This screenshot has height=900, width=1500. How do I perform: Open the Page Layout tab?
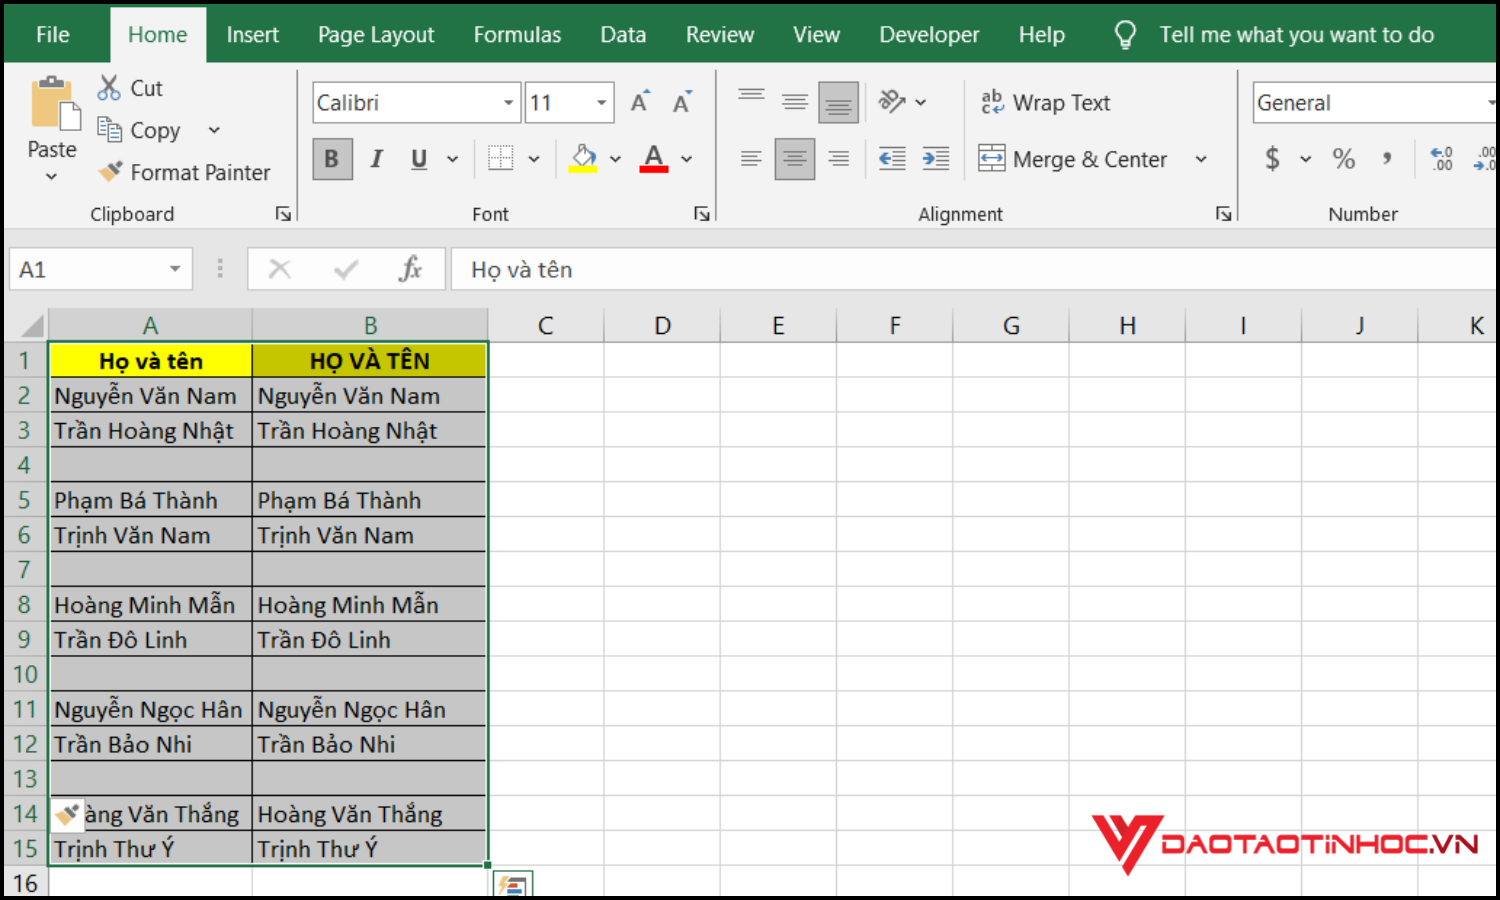coord(376,35)
